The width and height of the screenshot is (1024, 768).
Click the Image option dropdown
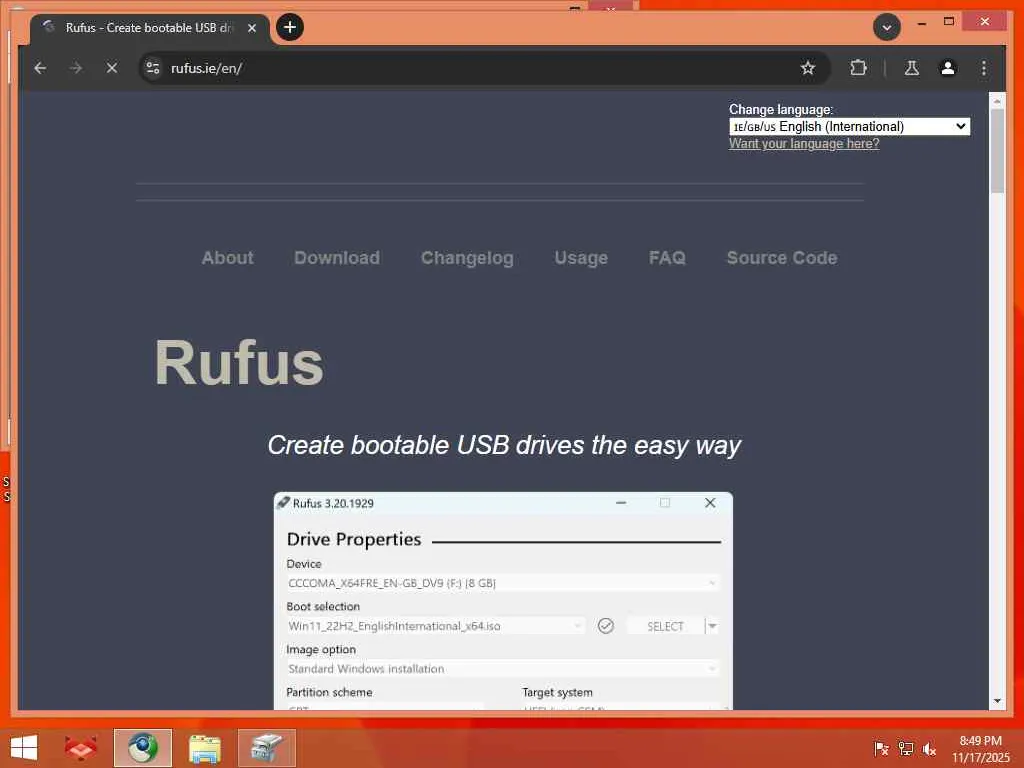click(503, 669)
